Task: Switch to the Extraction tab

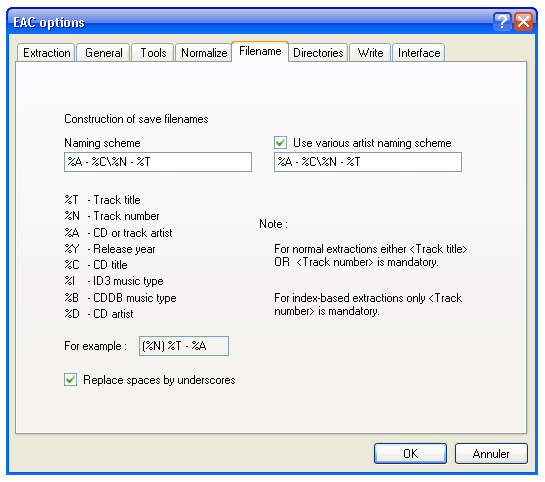Action: click(46, 52)
